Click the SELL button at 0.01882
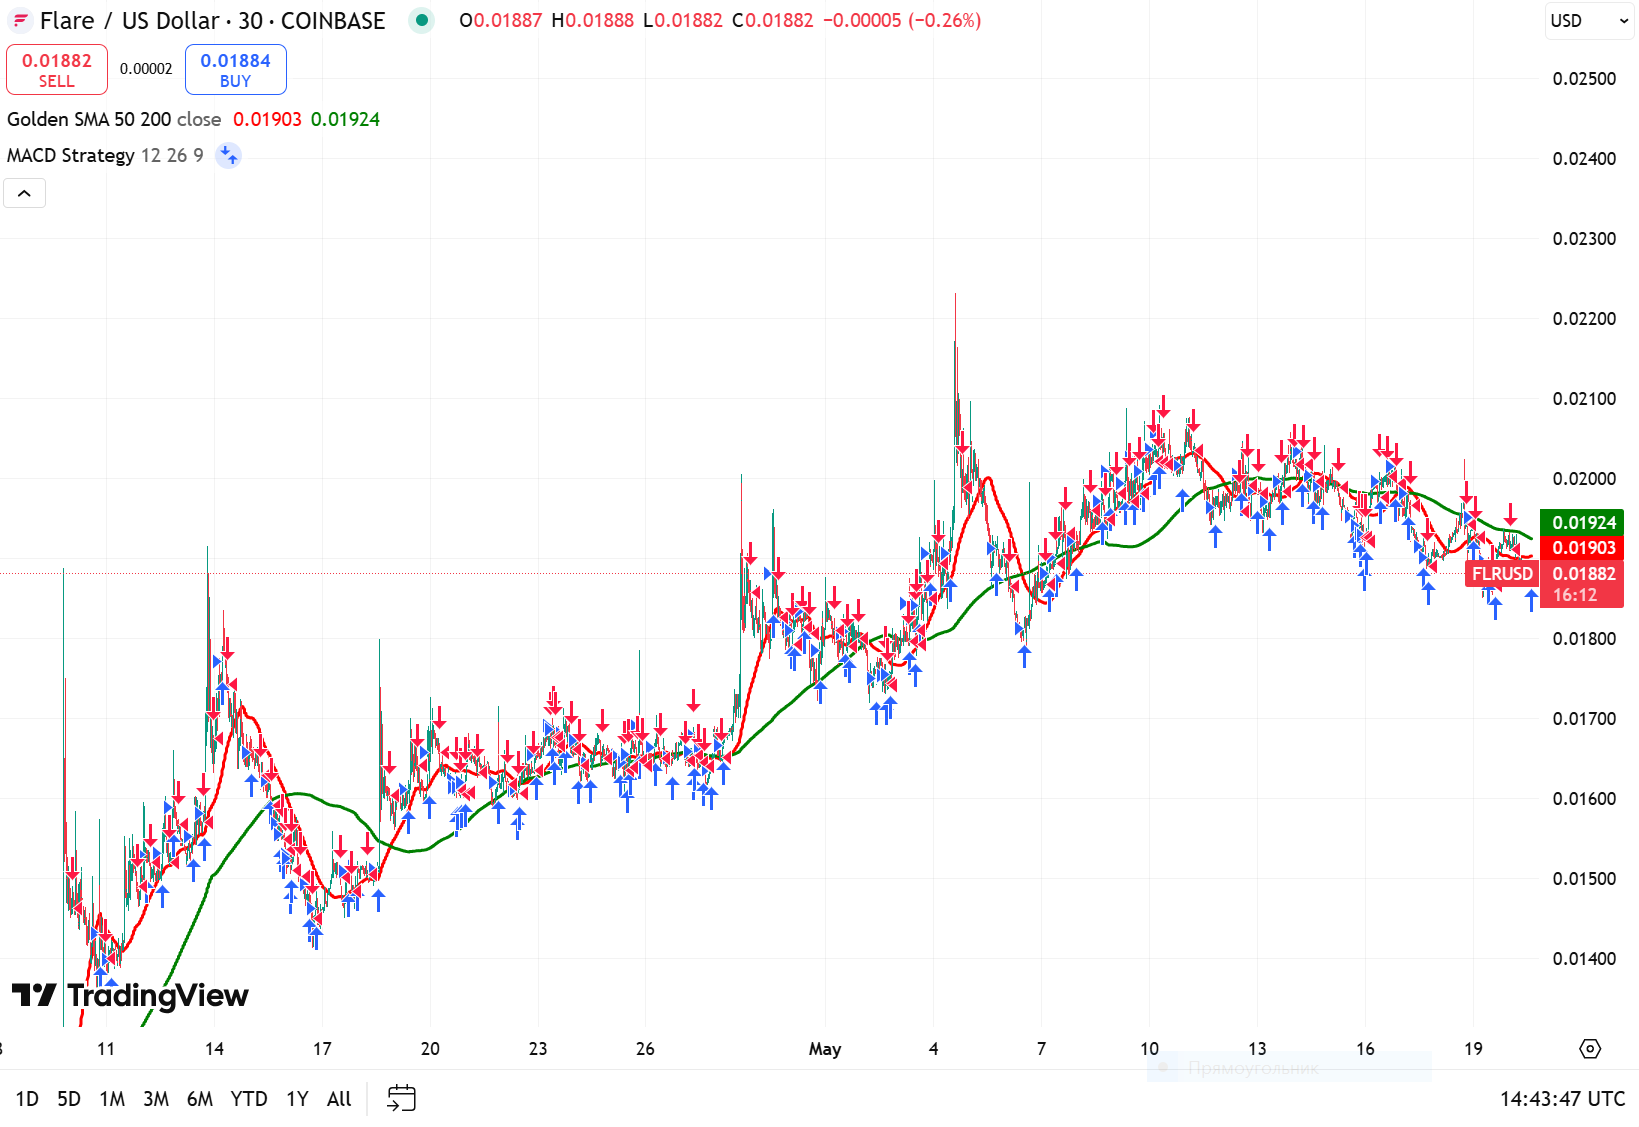The height and width of the screenshot is (1127, 1639). click(56, 69)
